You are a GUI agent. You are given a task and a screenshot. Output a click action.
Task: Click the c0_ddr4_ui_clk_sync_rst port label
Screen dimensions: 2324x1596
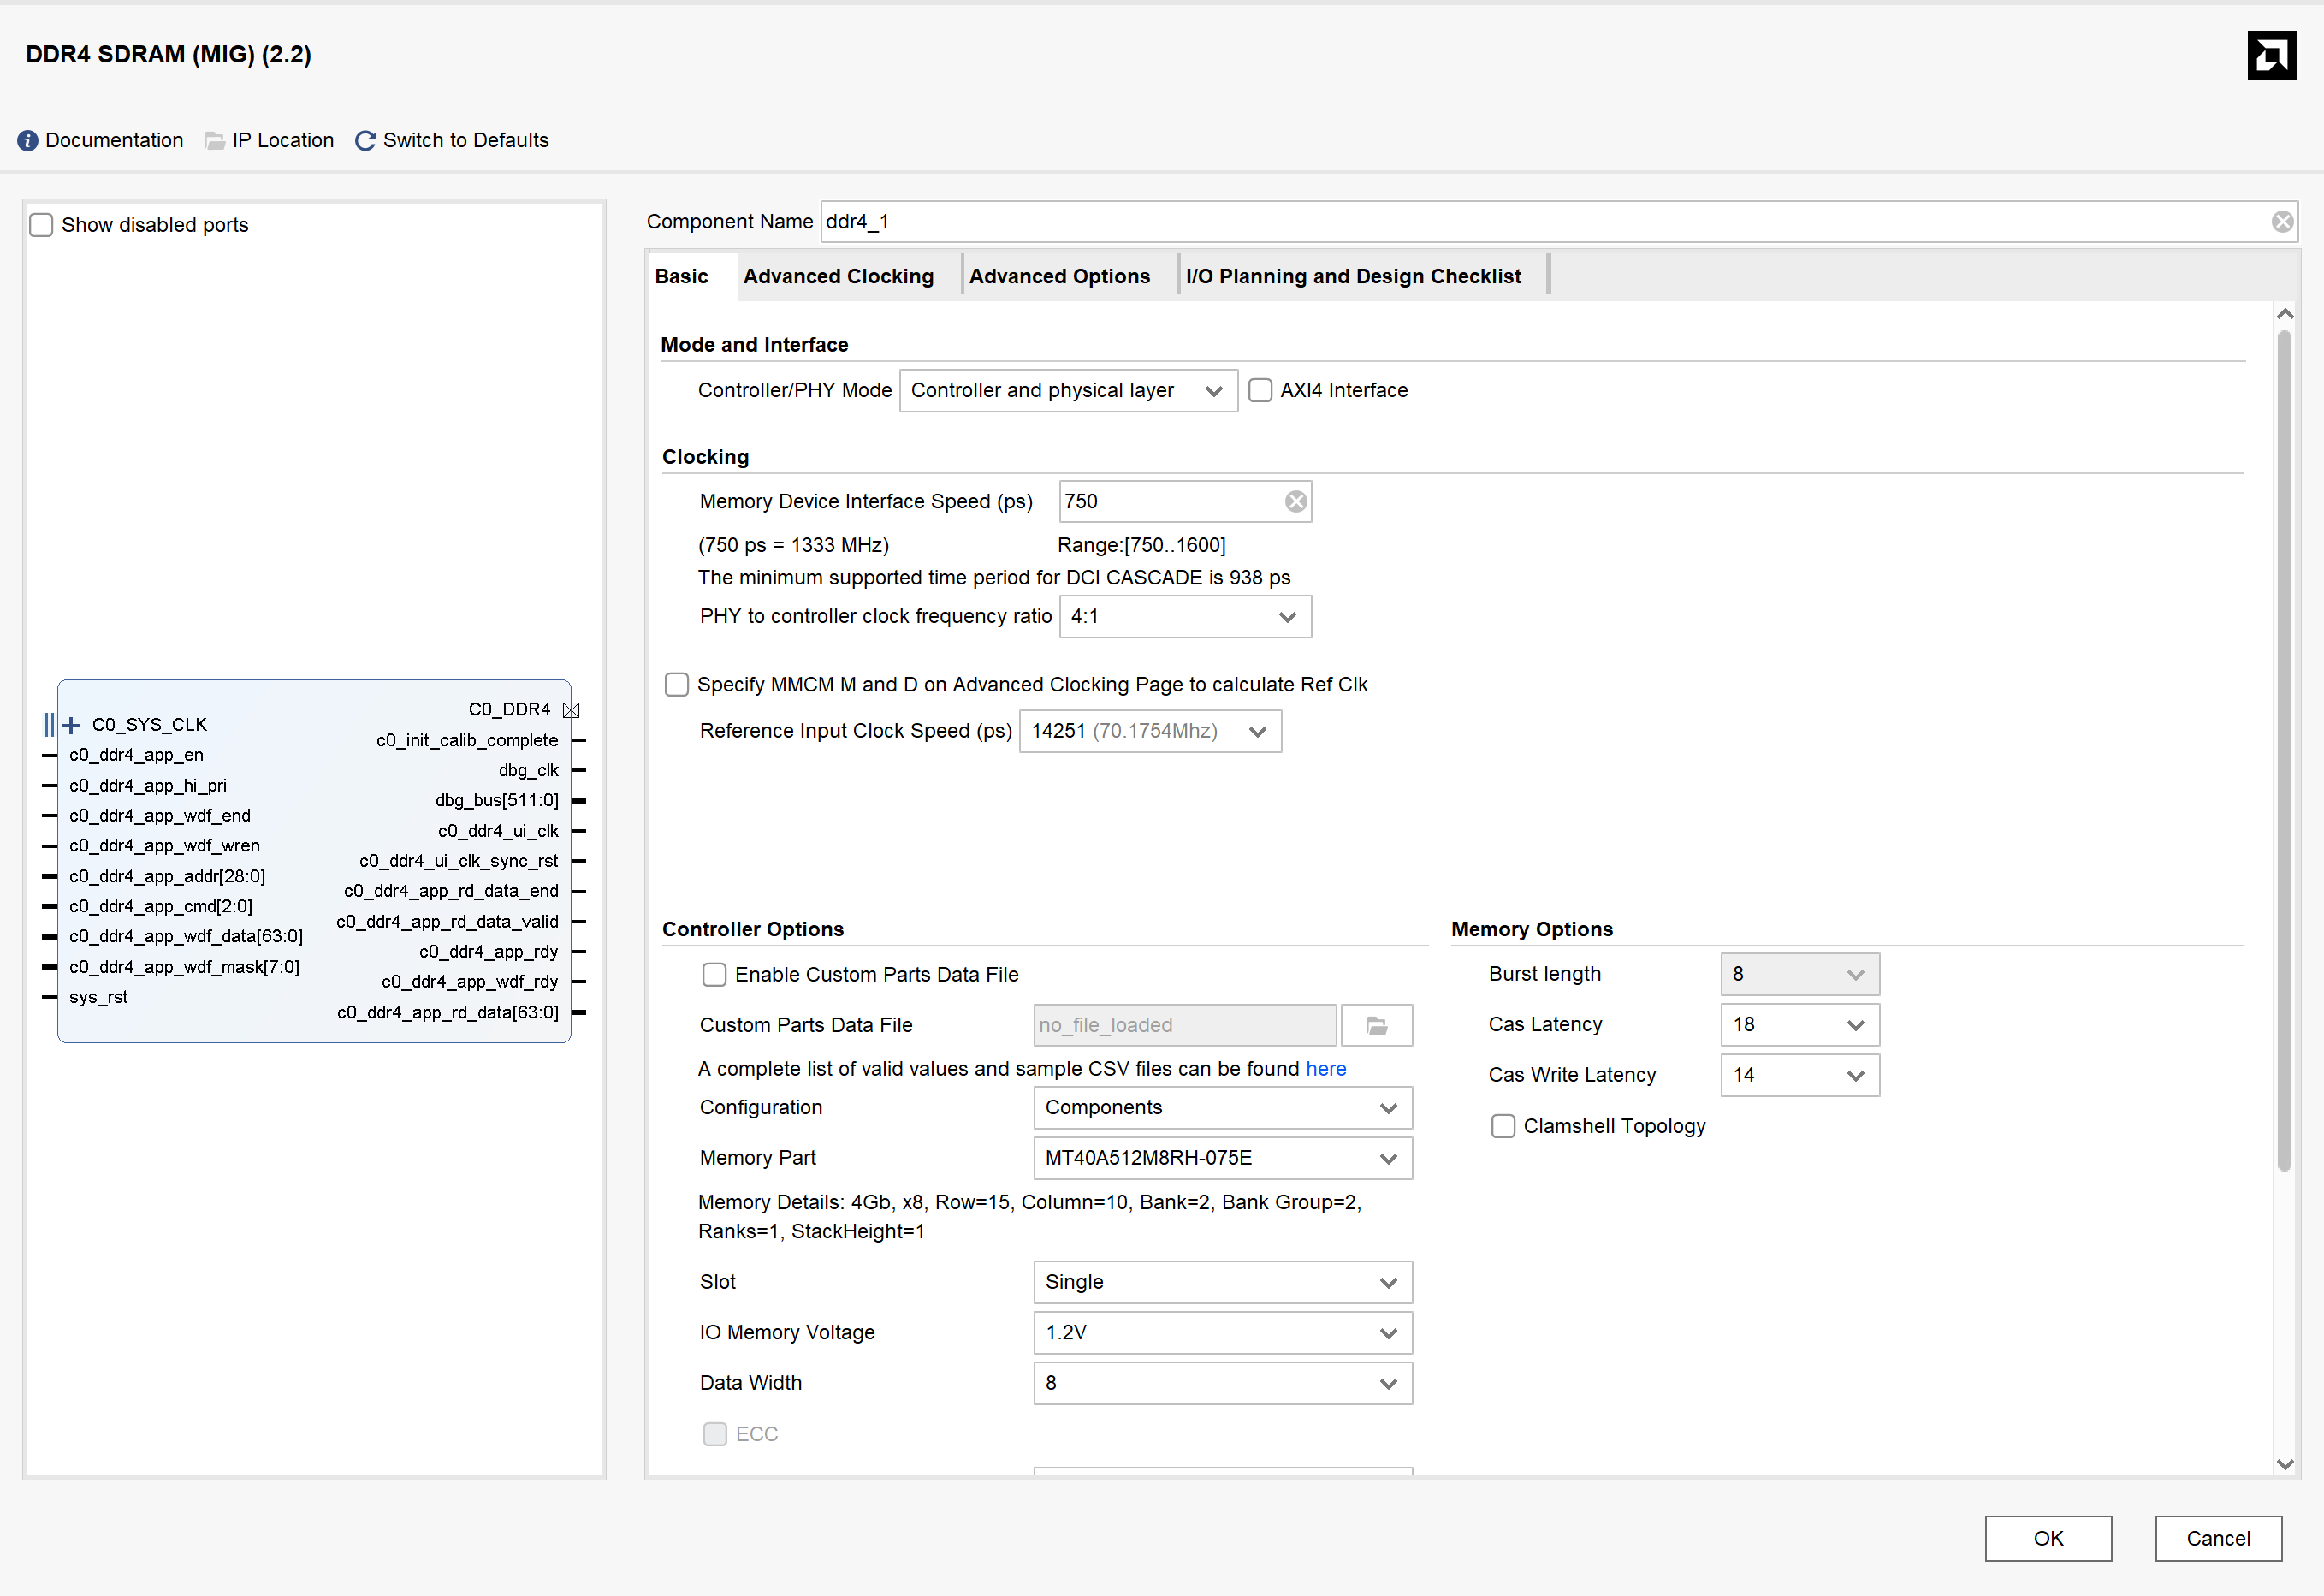[x=459, y=861]
